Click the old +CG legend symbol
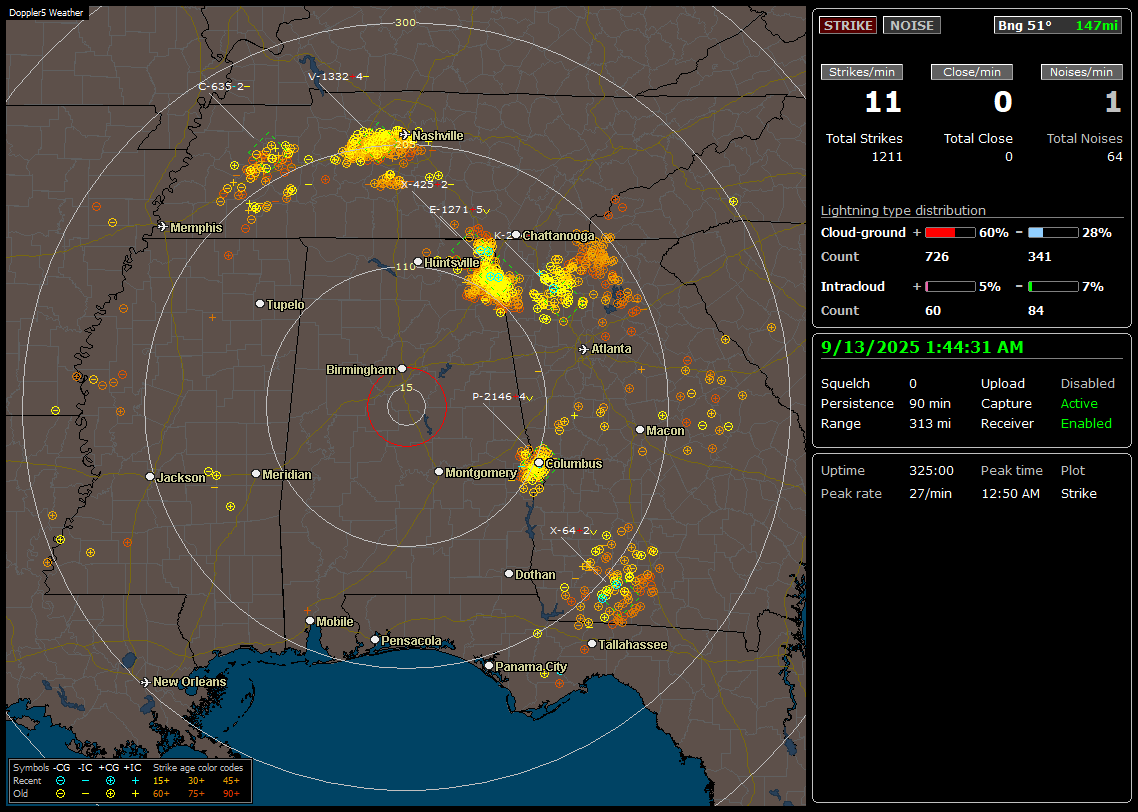Image resolution: width=1138 pixels, height=812 pixels. [x=110, y=794]
